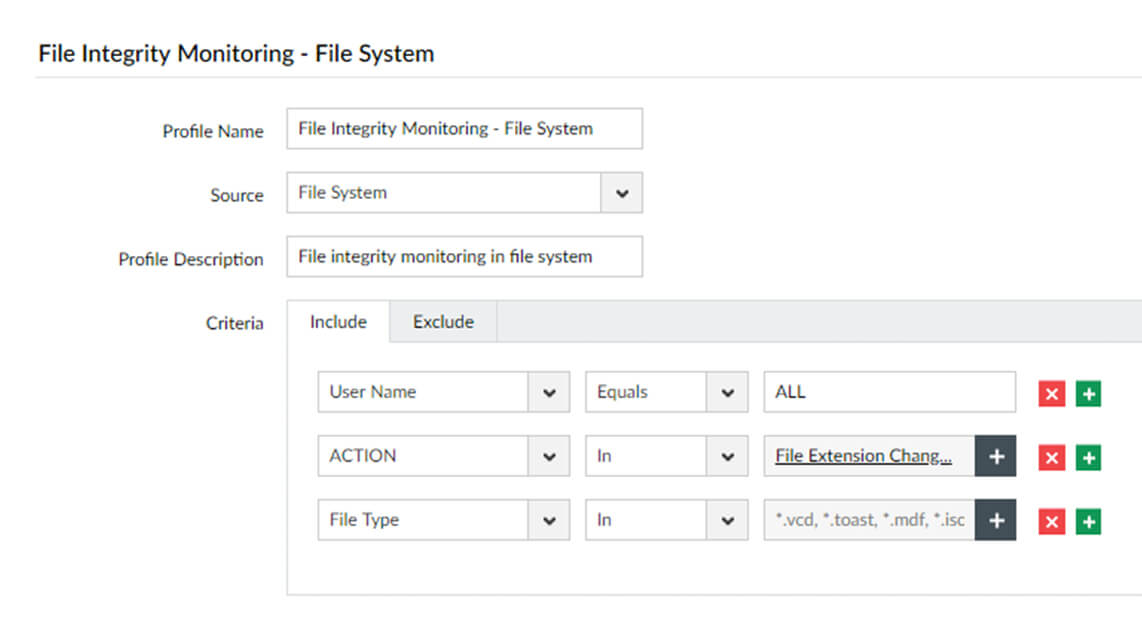Remove the User Name criteria row
Screen dimensions: 1142x618
(x=1051, y=393)
